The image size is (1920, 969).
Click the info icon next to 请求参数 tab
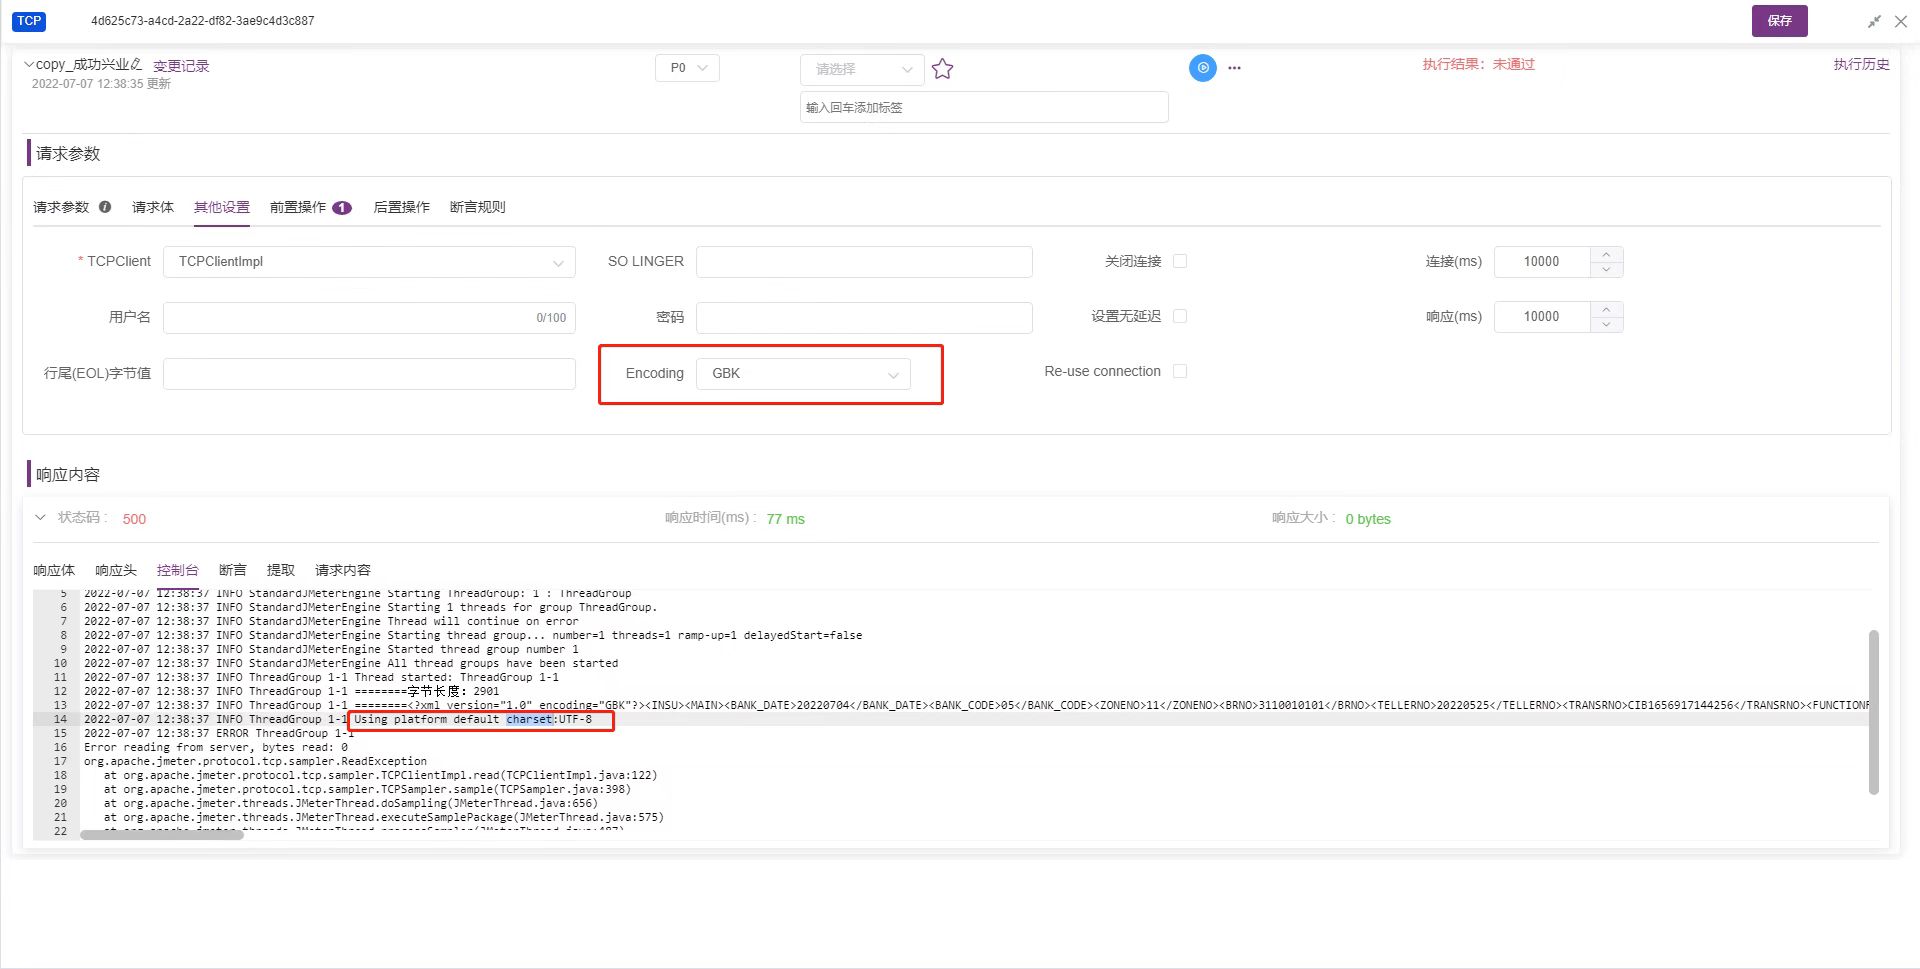point(105,207)
